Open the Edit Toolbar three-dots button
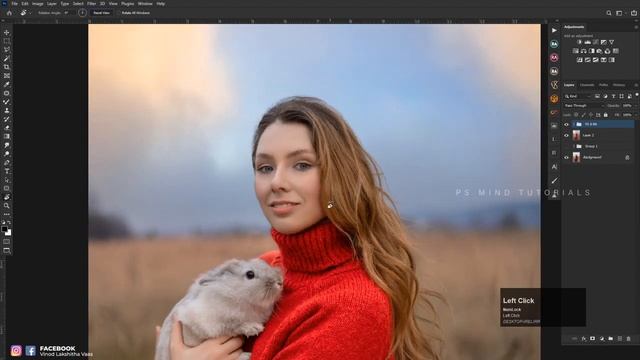640x360 pixels. [x=7, y=214]
